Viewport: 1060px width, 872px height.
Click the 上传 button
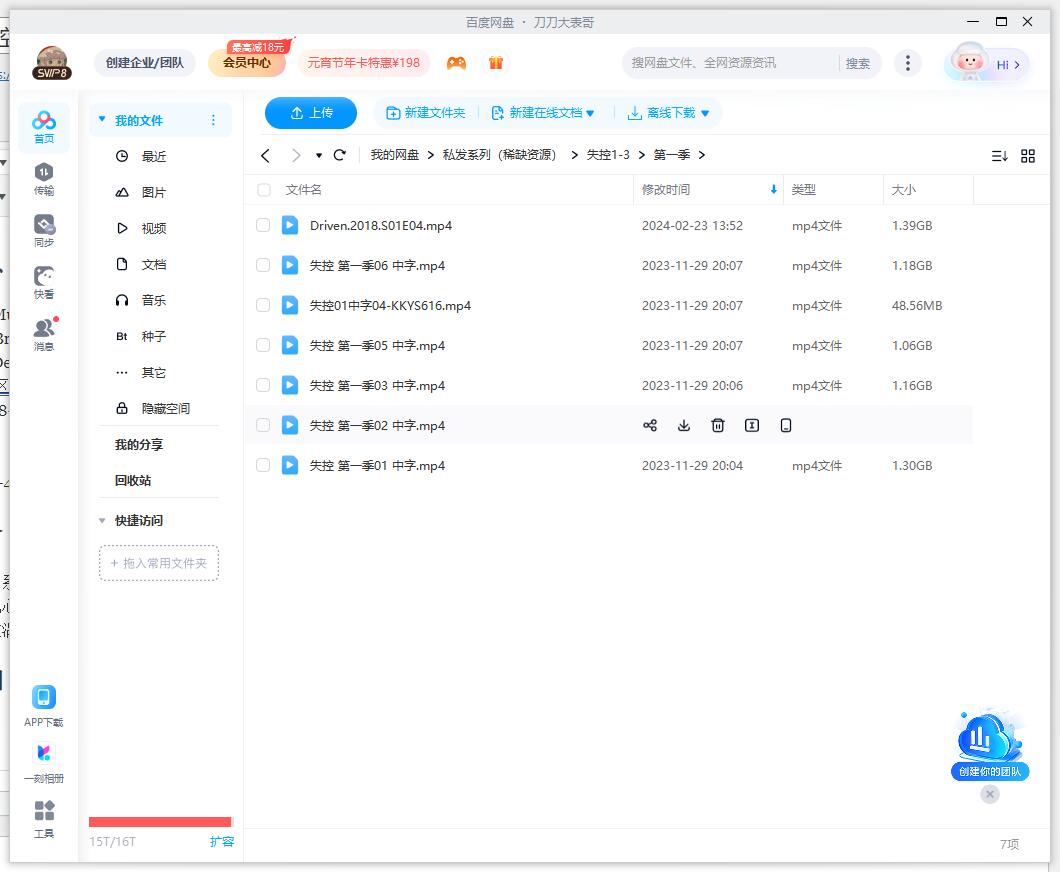click(x=310, y=113)
